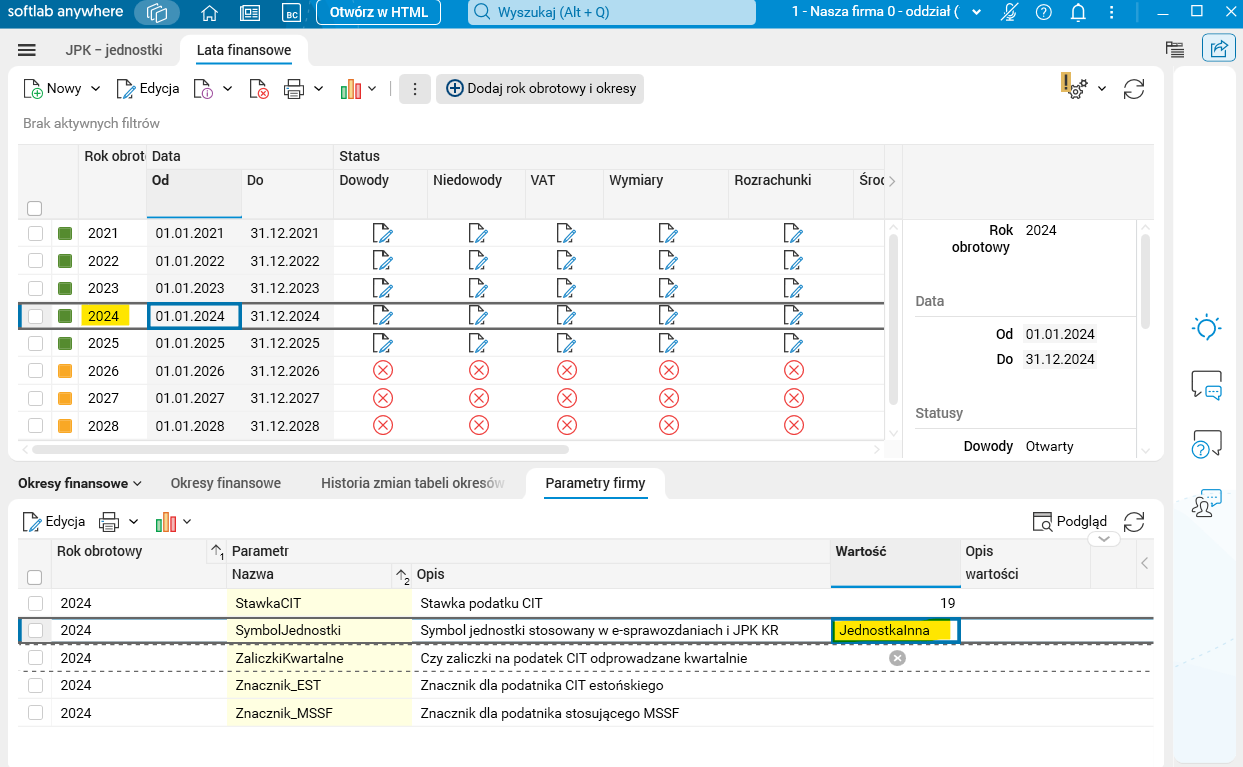
Task: Open chat message icon in right sidebar
Action: tap(1207, 385)
